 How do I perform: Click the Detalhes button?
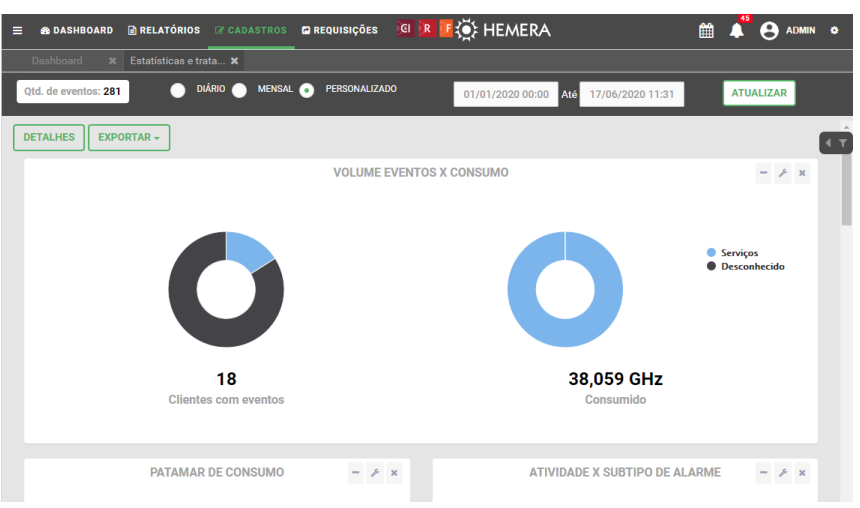(49, 138)
